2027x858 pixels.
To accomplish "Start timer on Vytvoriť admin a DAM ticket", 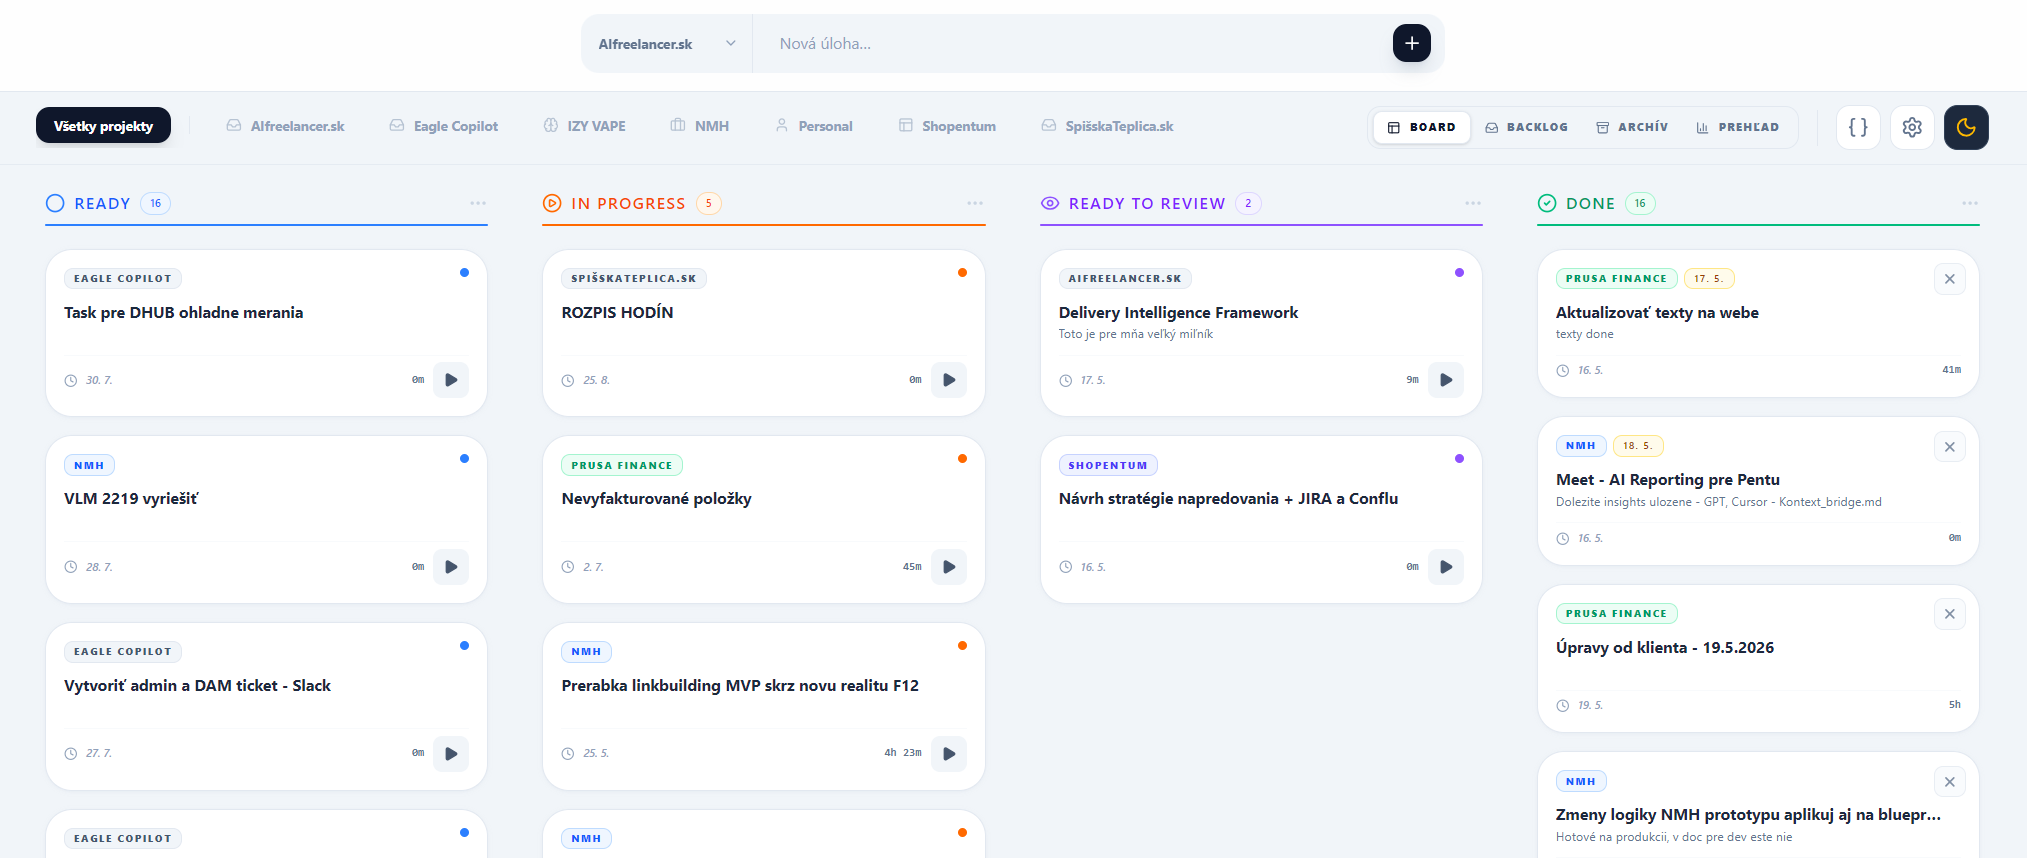I will coord(451,754).
